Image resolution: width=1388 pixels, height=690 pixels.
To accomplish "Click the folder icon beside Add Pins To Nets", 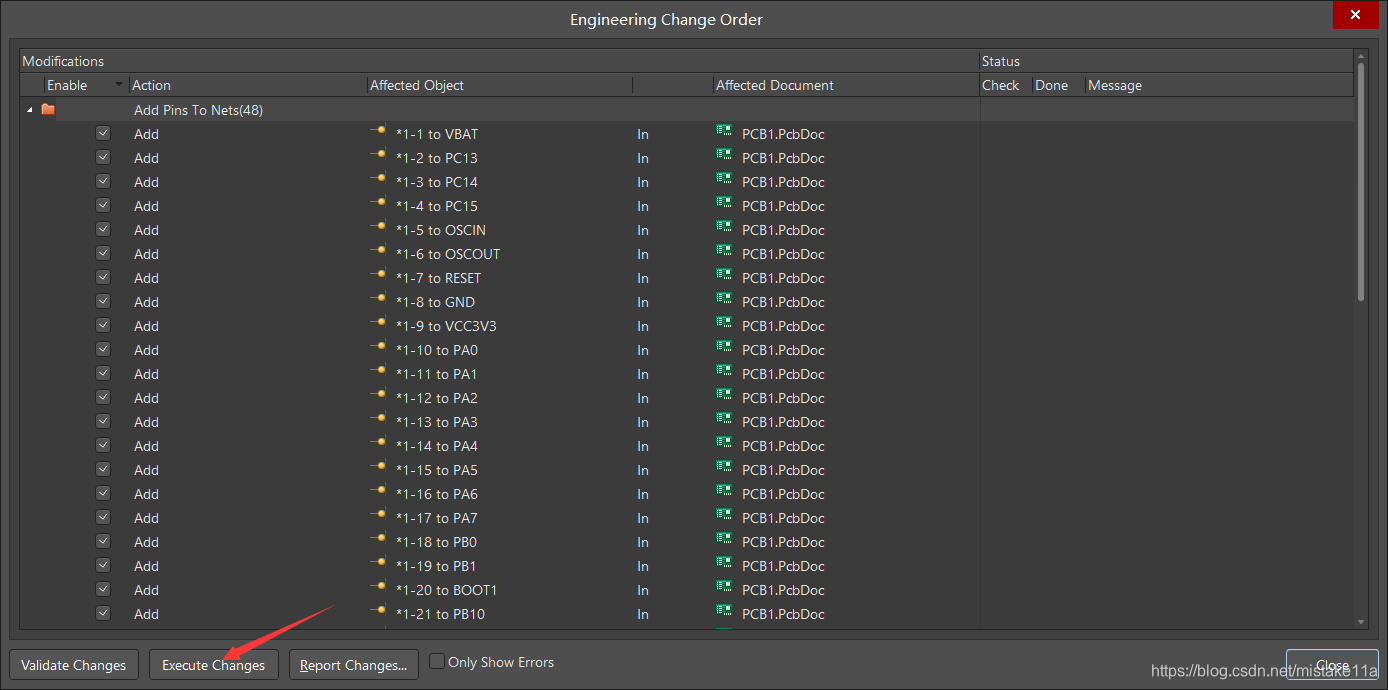I will click(48, 110).
